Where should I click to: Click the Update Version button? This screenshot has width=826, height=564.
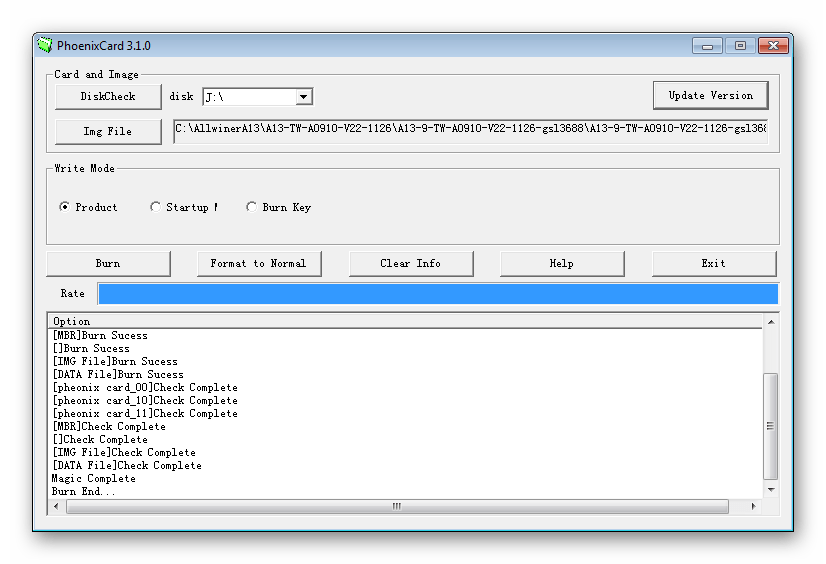711,95
